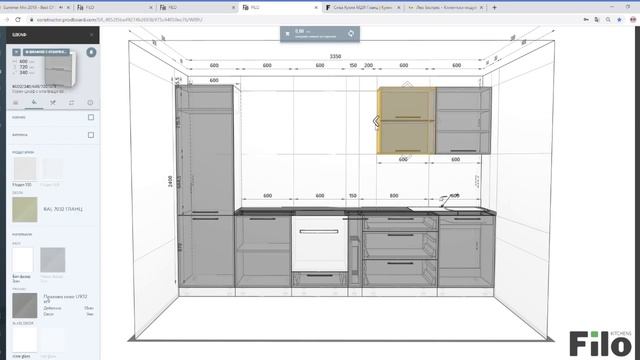Click the 340 depth dimension value in panel
Image resolution: width=640 pixels, height=360 pixels.
click(24, 73)
